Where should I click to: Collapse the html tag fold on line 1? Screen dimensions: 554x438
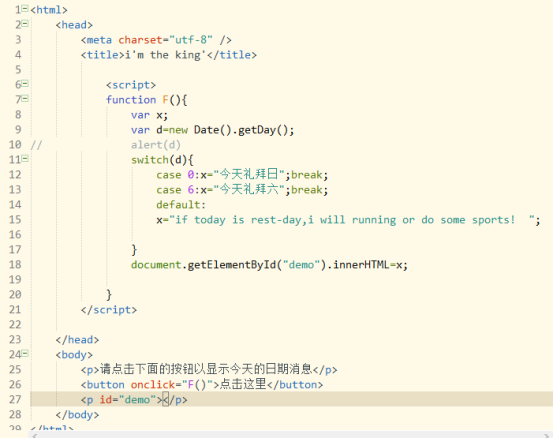[25, 9]
